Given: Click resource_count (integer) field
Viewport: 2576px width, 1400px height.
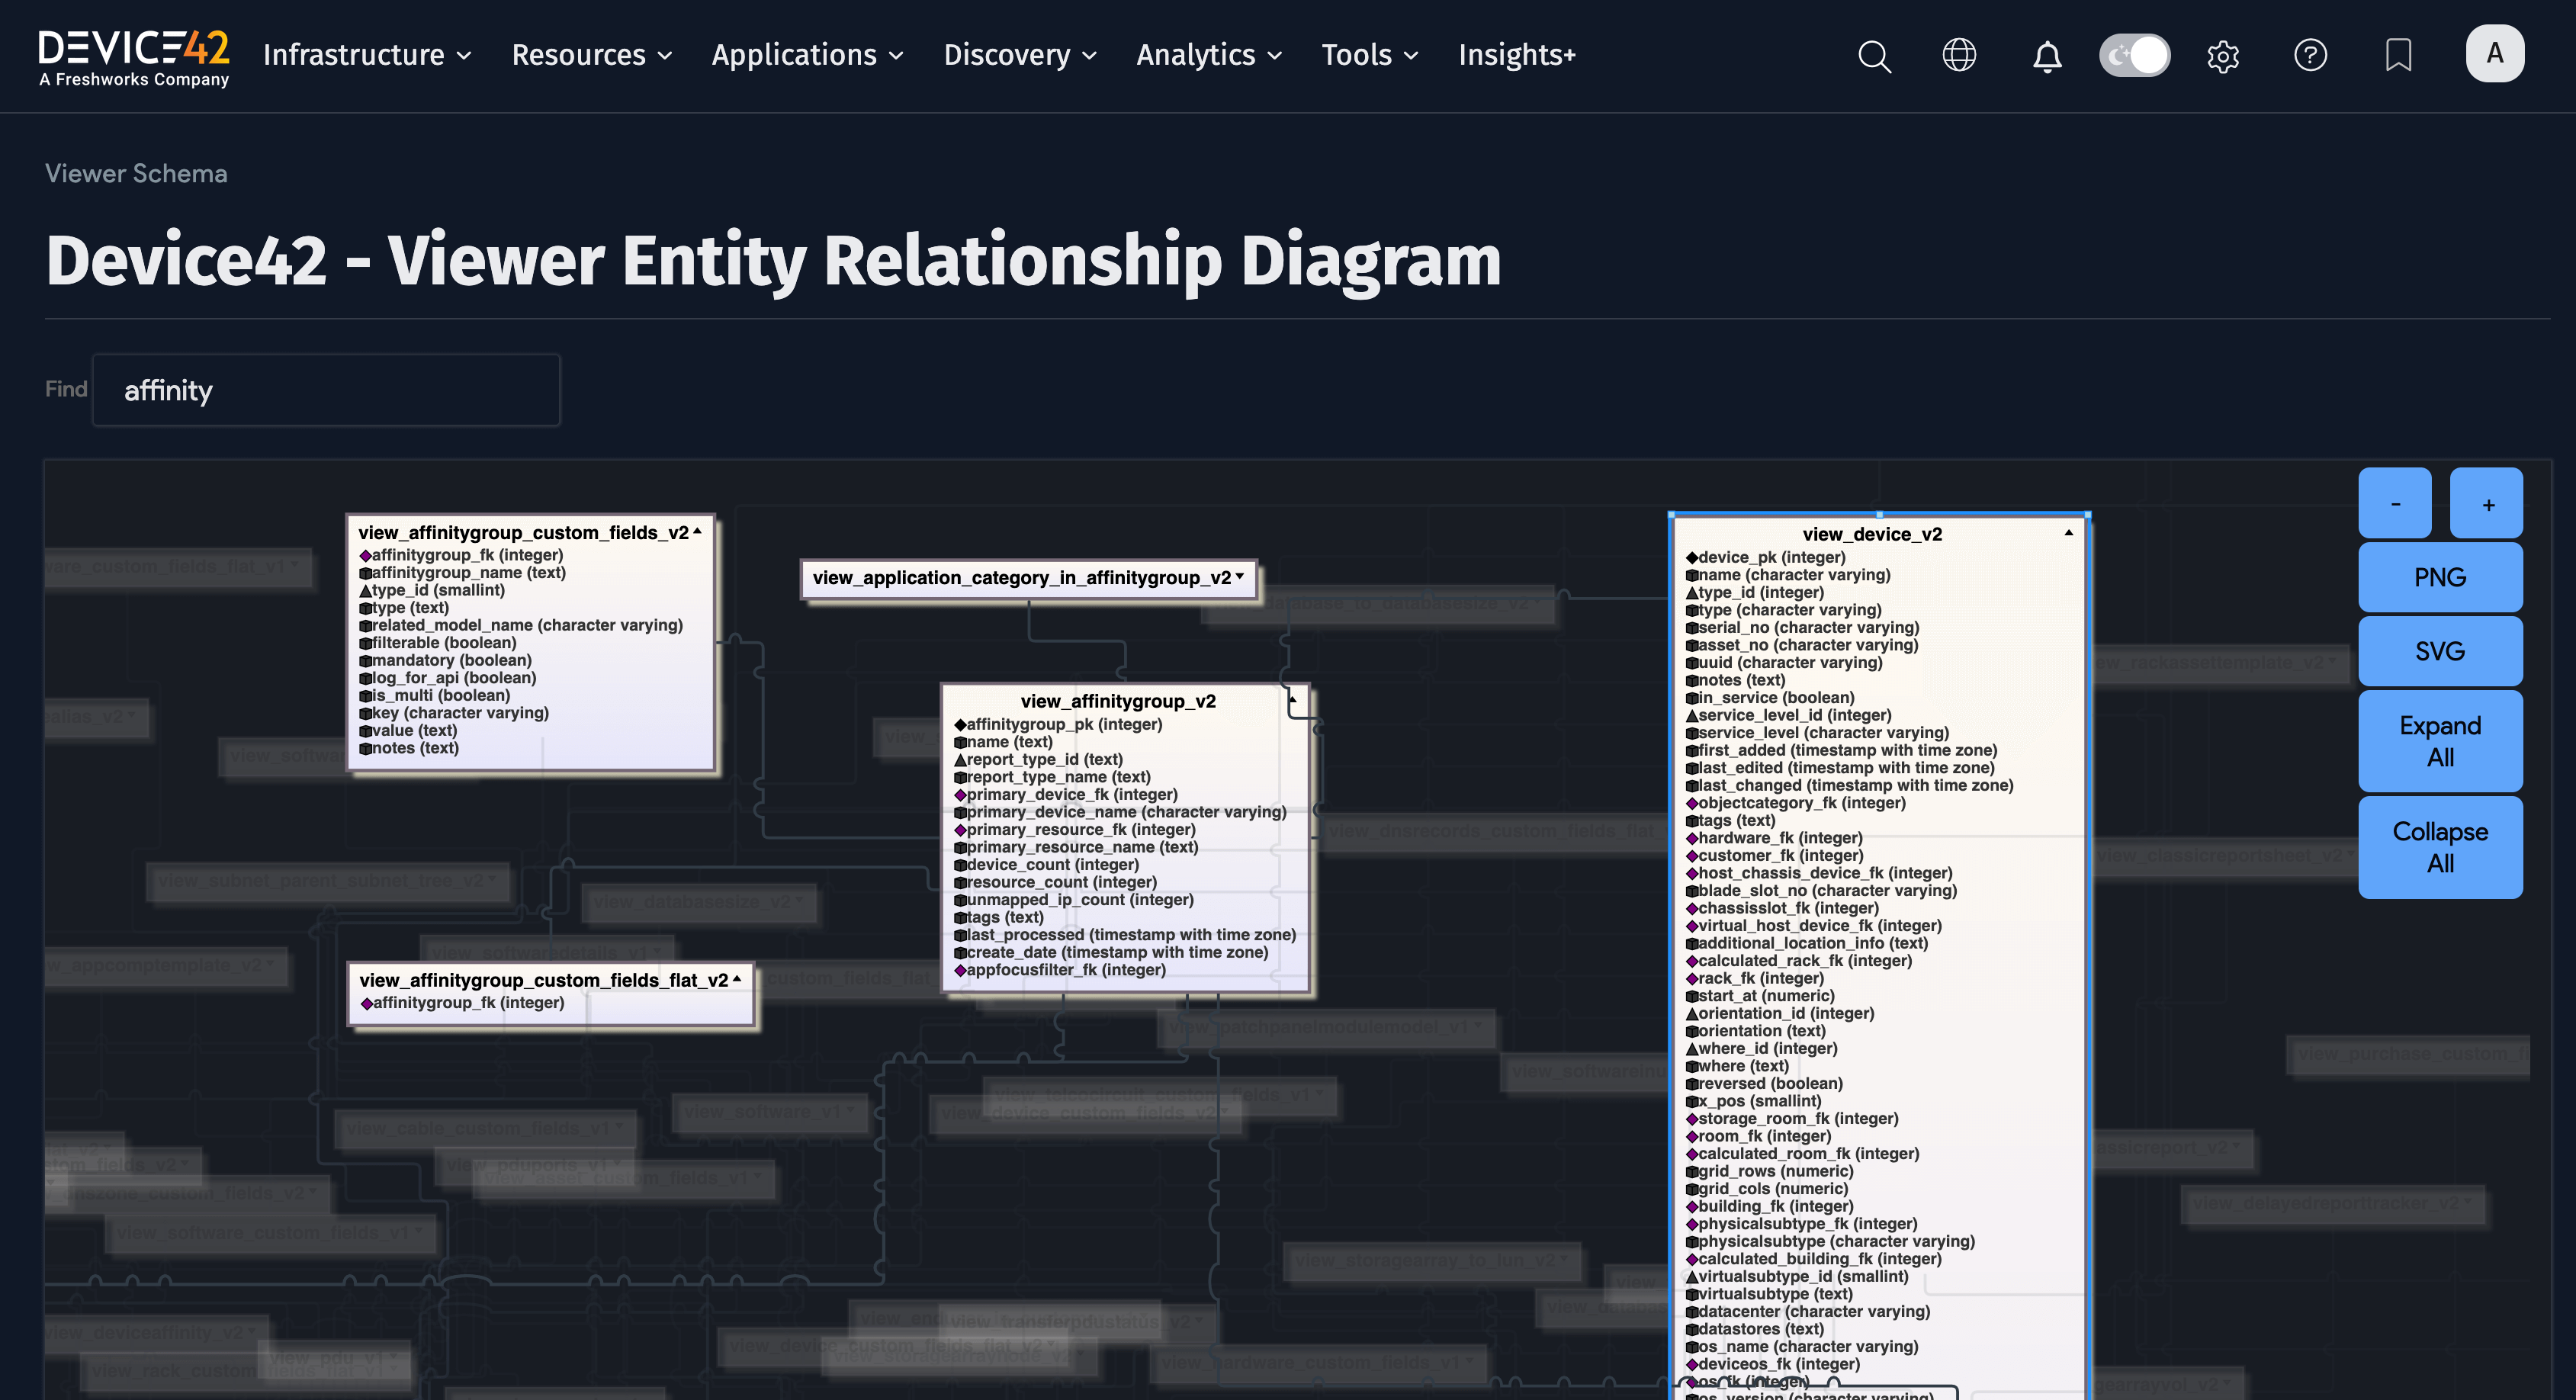Looking at the screenshot, I should click(x=1055, y=882).
